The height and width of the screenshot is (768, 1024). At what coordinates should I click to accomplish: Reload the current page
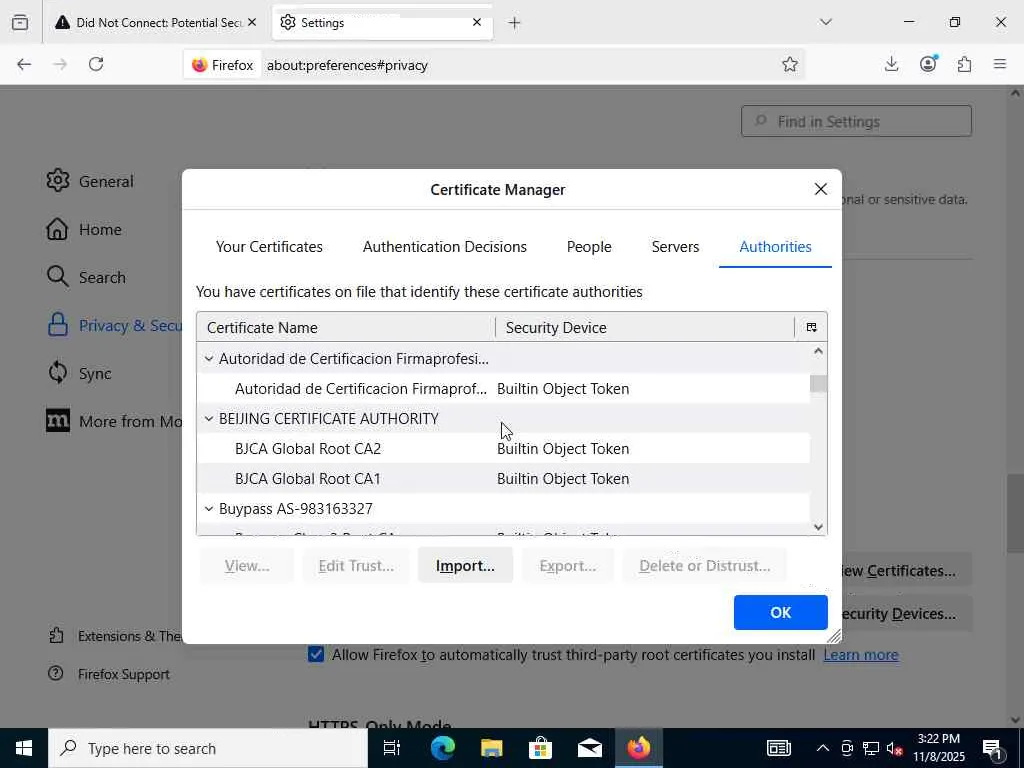[96, 64]
